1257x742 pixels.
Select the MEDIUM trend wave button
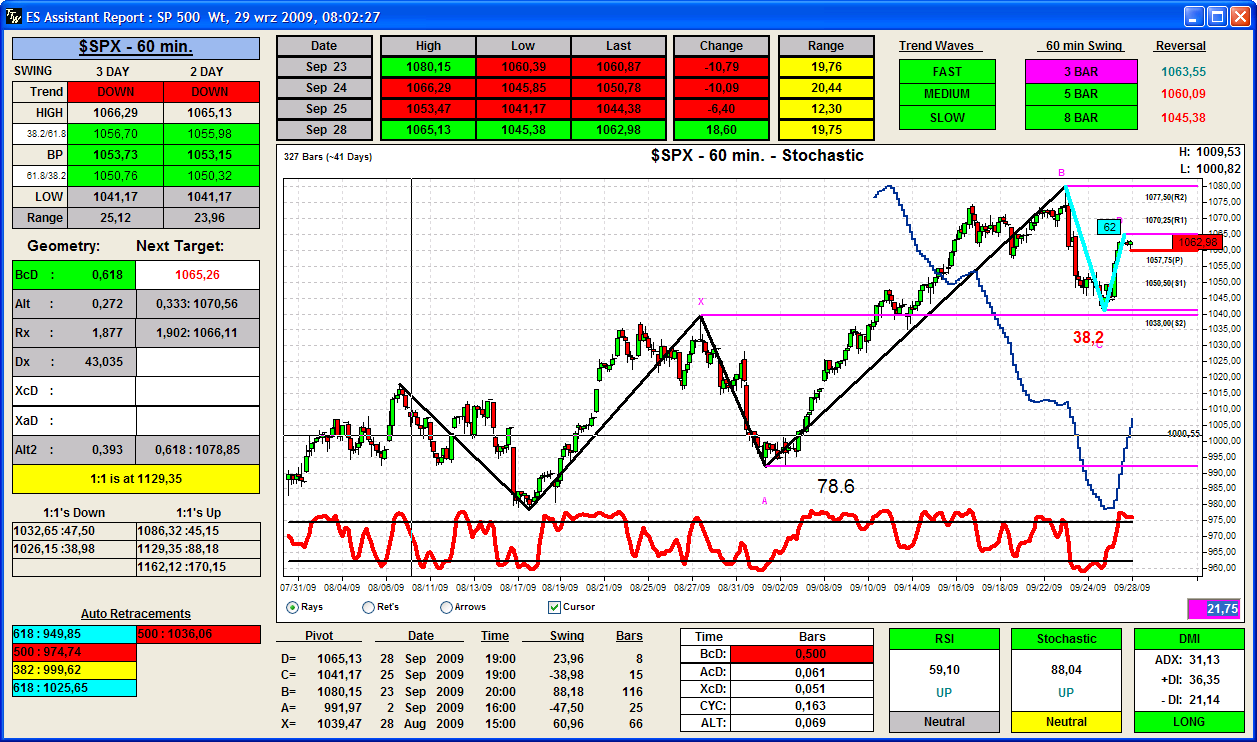947,94
